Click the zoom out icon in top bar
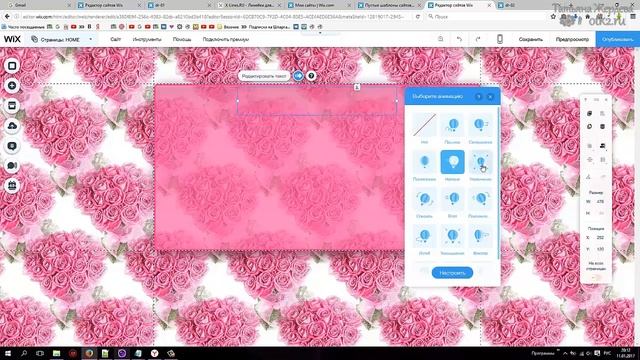Image resolution: width=640 pixels, height=360 pixels. 440,39
